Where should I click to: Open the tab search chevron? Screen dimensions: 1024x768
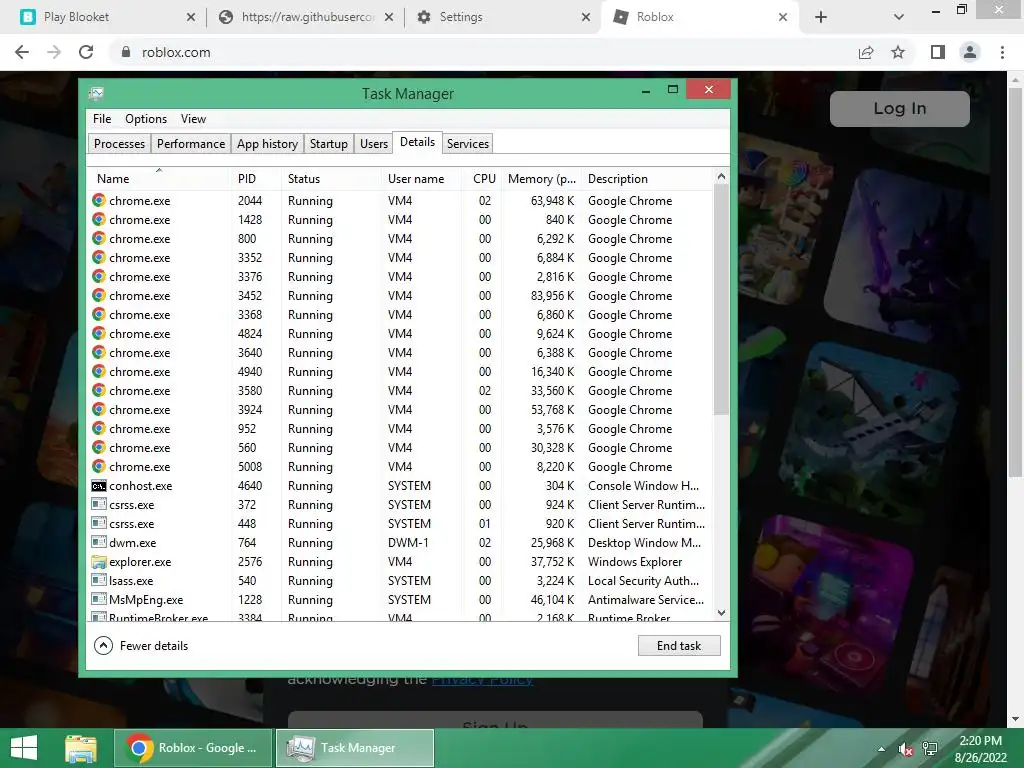[x=899, y=17]
